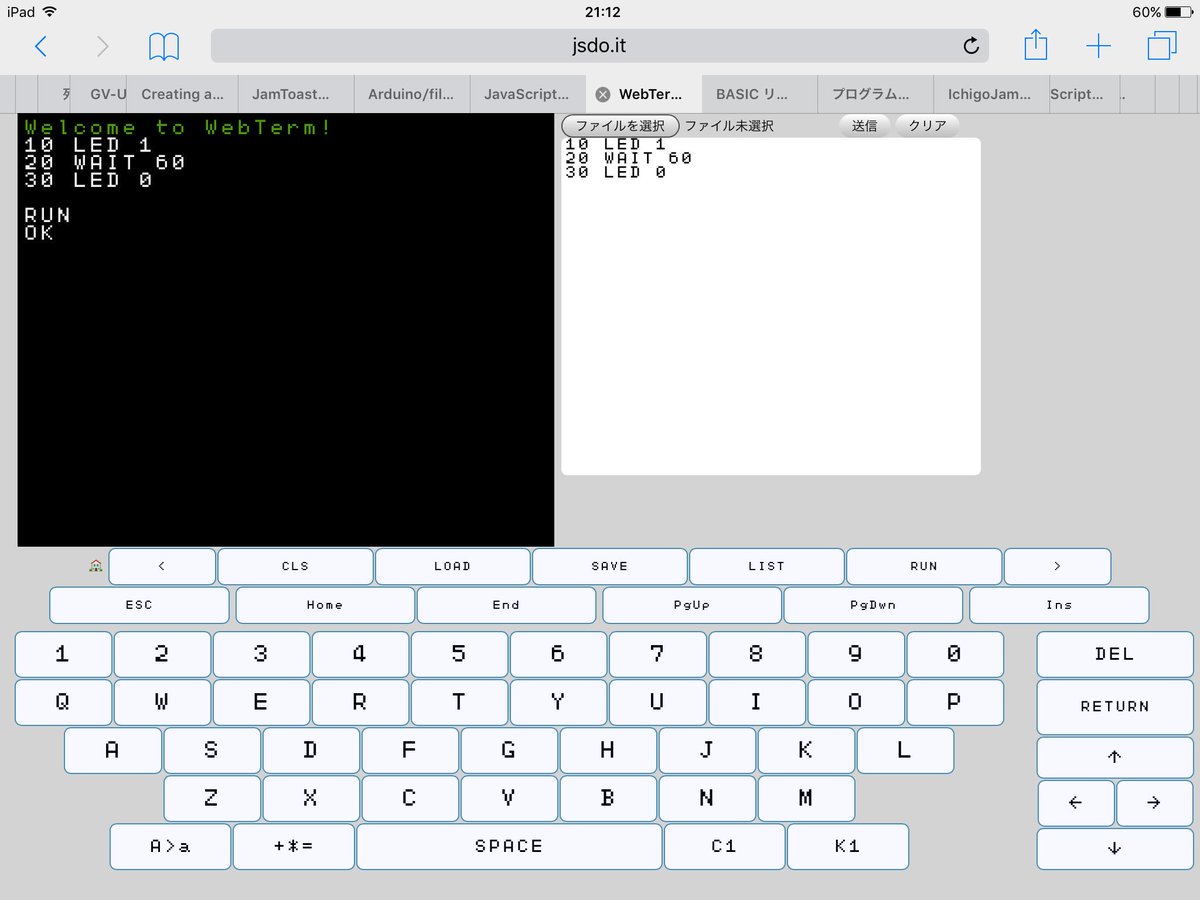
Task: Tap the RUN key
Action: point(924,566)
